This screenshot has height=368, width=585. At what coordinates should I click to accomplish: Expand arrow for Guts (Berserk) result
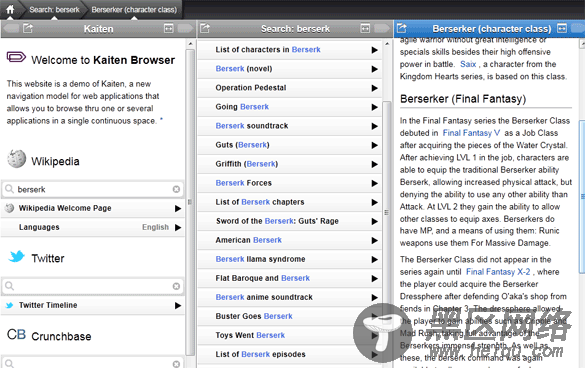point(374,145)
